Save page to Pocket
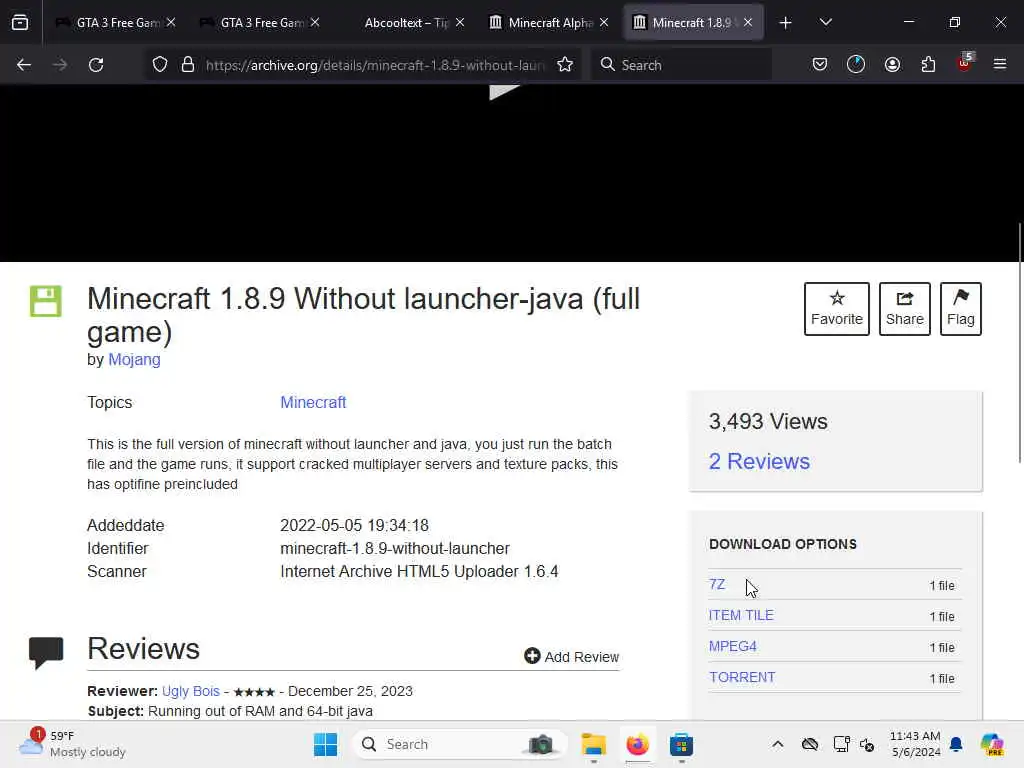The height and width of the screenshot is (768, 1024). [820, 65]
